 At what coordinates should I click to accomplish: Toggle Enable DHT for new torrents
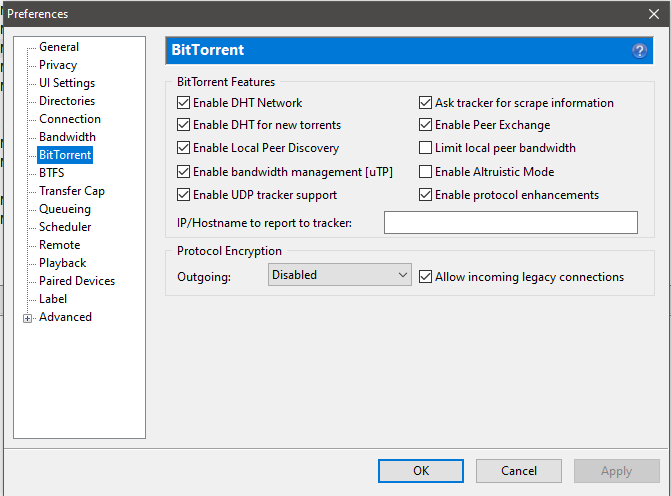183,125
